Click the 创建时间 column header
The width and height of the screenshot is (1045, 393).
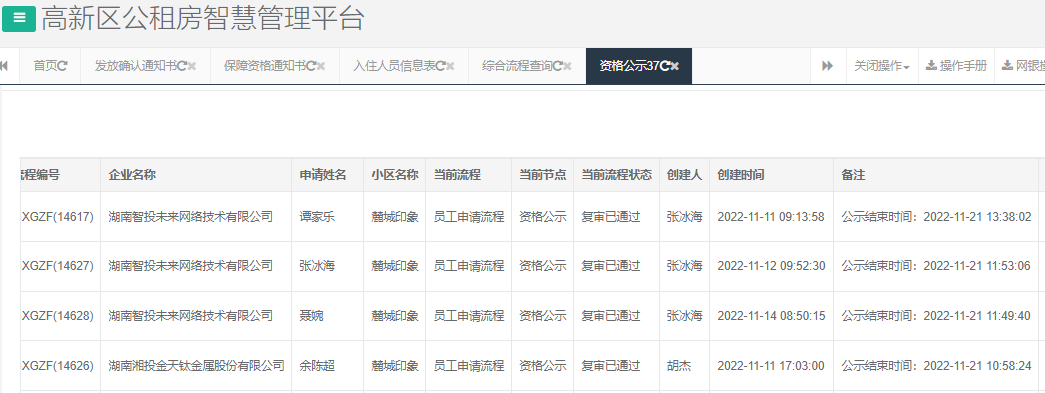tap(740, 175)
